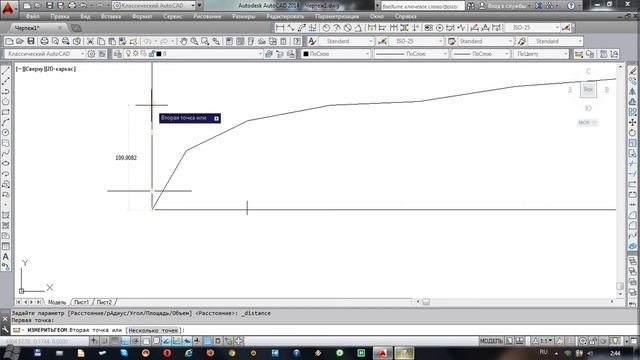Open the ПоСлою color dropdown
Viewport: 640px width, 360px height.
[x=336, y=54]
